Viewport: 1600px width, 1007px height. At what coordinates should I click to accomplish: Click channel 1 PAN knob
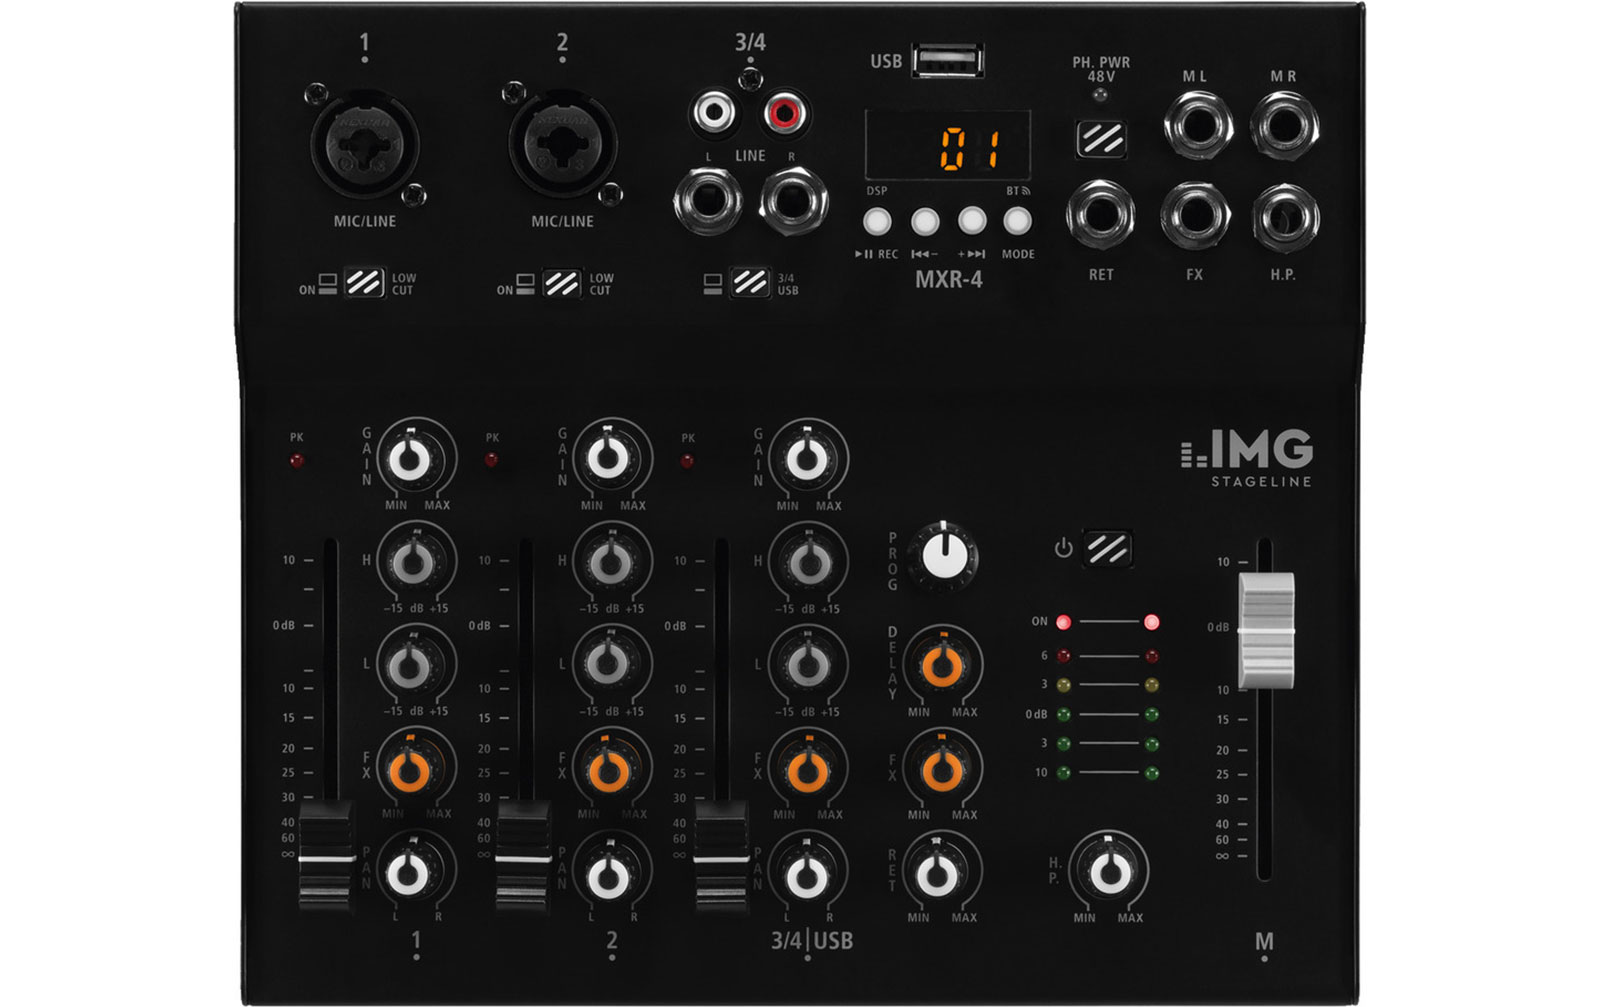coord(410,874)
